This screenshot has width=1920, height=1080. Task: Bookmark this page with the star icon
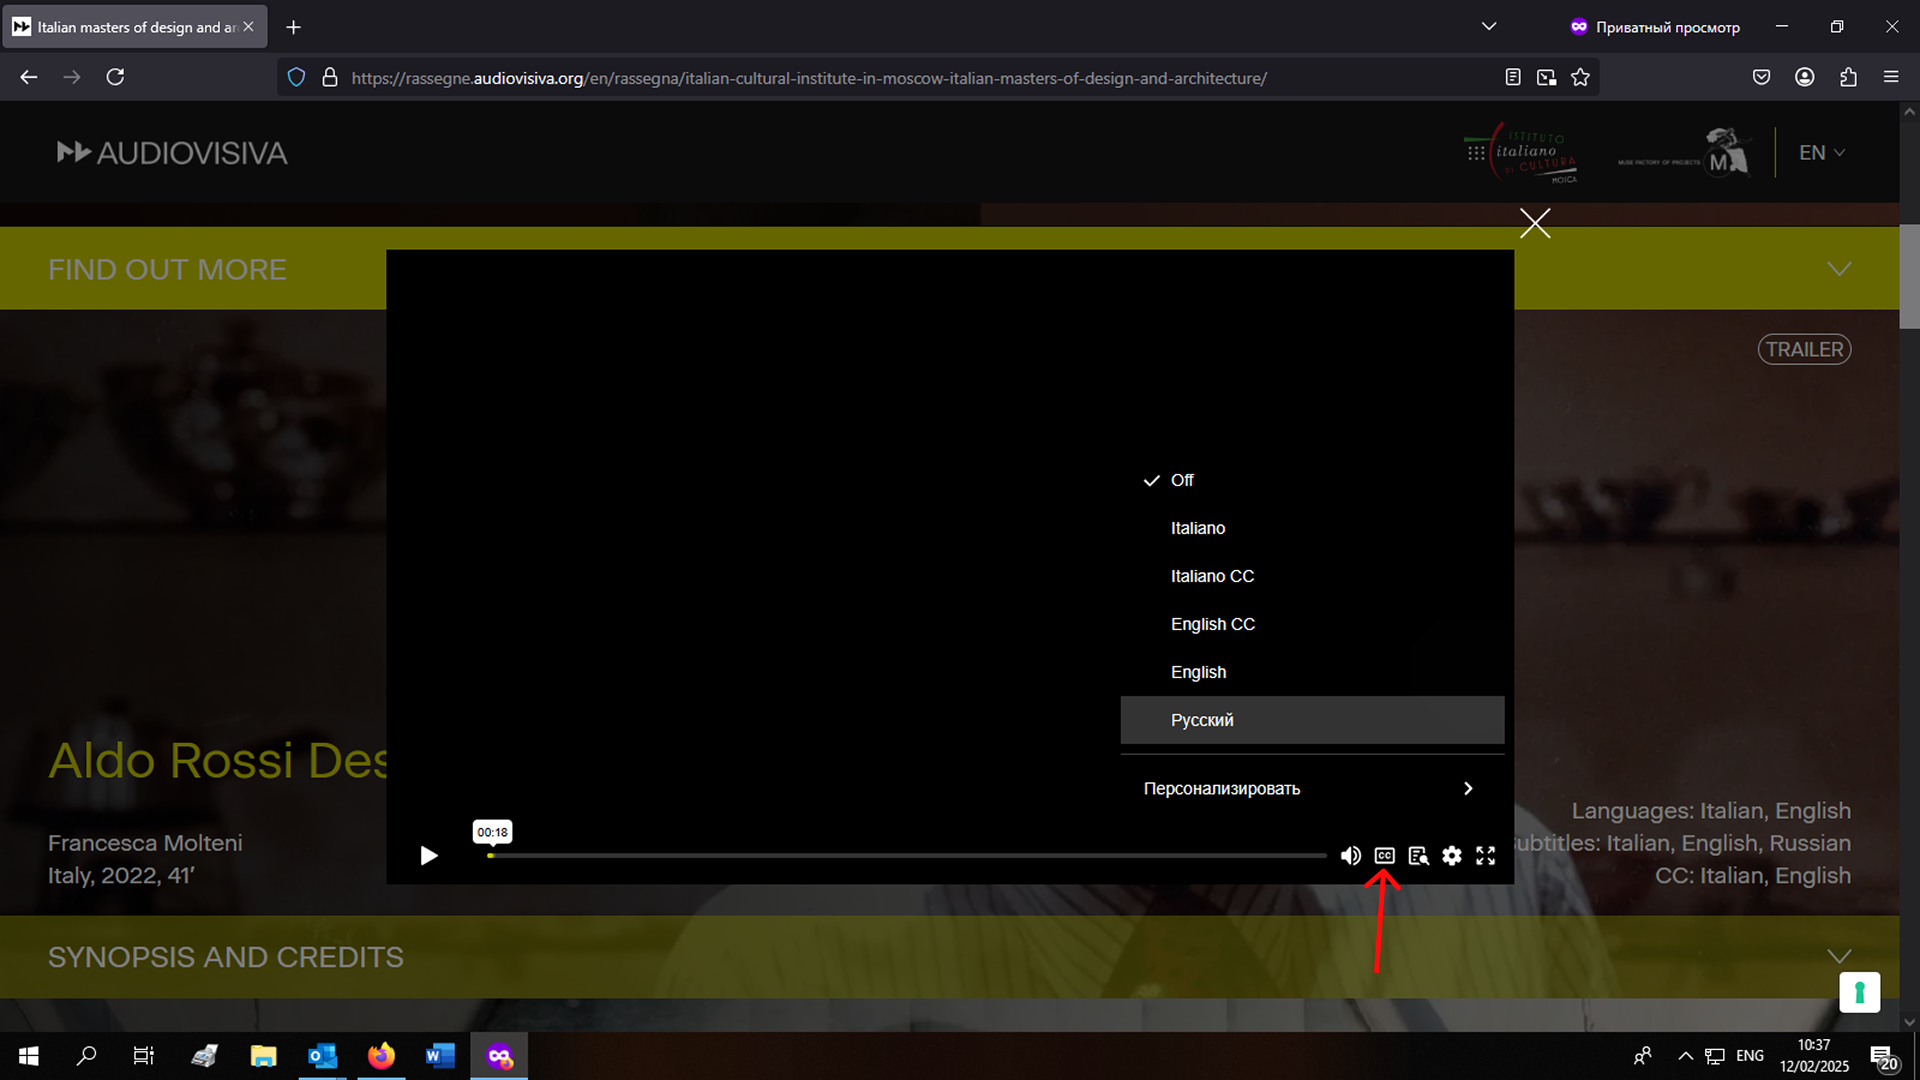coord(1580,78)
